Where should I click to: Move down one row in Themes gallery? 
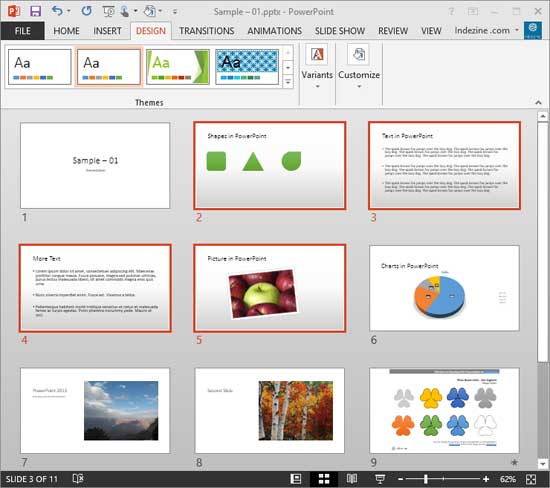288,67
